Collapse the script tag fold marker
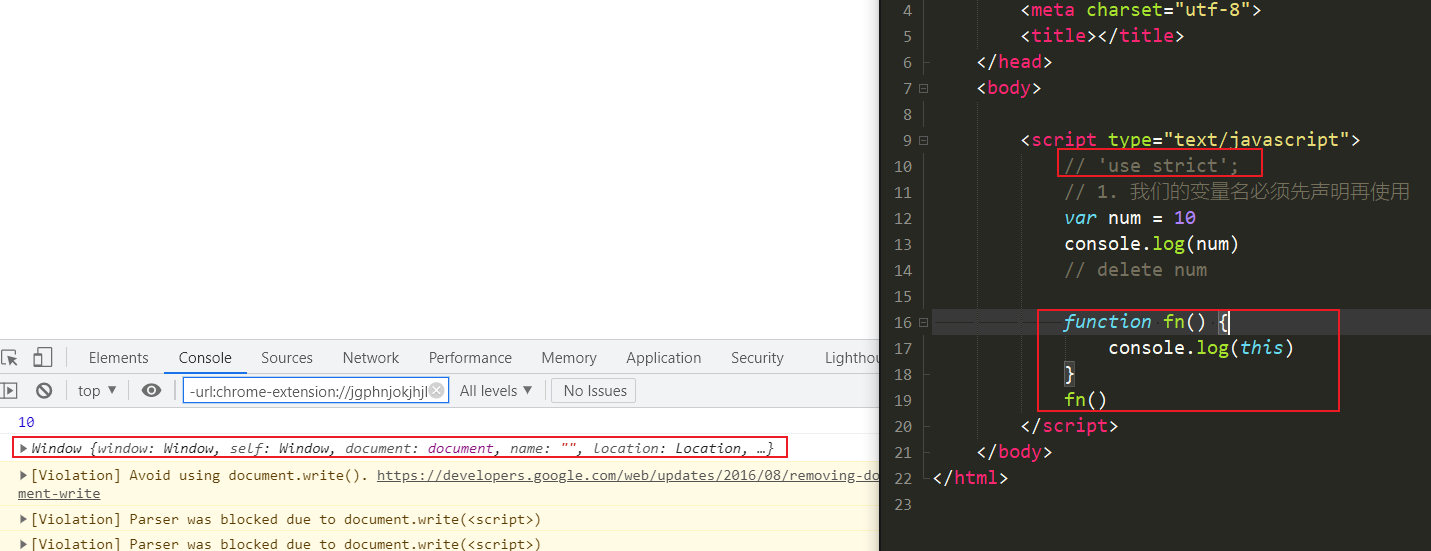The width and height of the screenshot is (1431, 551). [x=923, y=140]
